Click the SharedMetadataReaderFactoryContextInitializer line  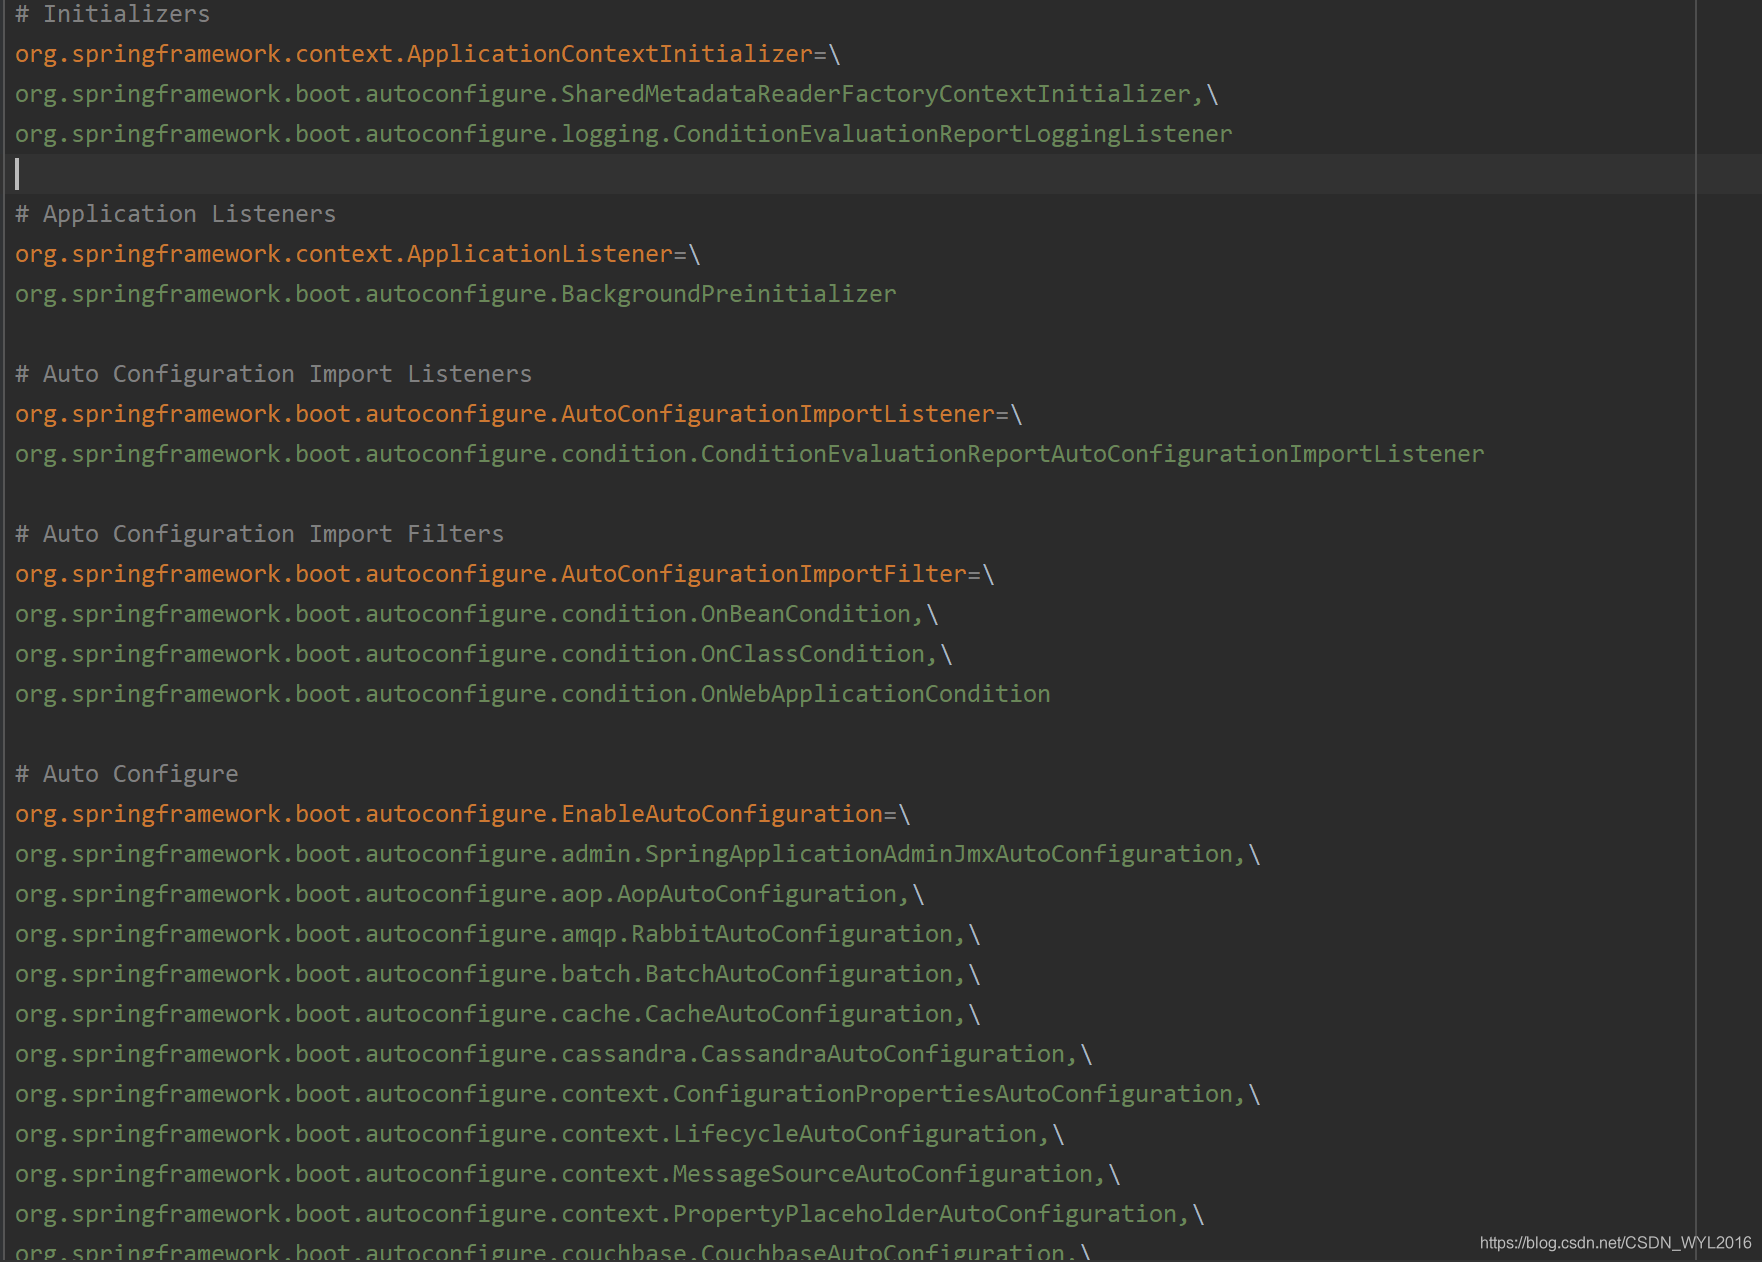coord(616,94)
